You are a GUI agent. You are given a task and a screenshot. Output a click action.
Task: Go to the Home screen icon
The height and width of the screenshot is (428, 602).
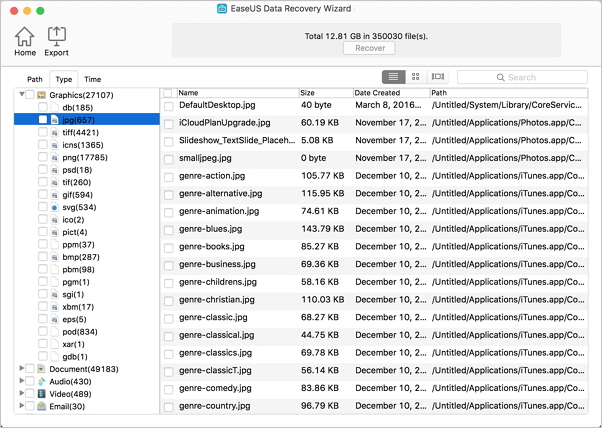pos(25,37)
